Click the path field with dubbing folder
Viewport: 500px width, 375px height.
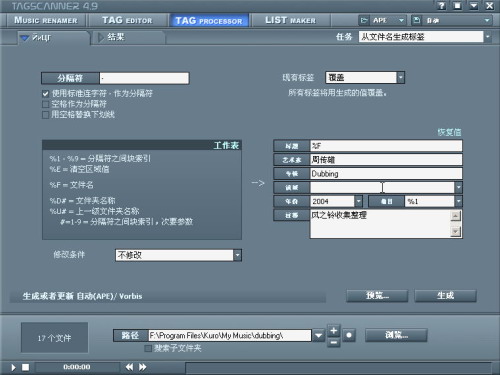tap(230, 335)
